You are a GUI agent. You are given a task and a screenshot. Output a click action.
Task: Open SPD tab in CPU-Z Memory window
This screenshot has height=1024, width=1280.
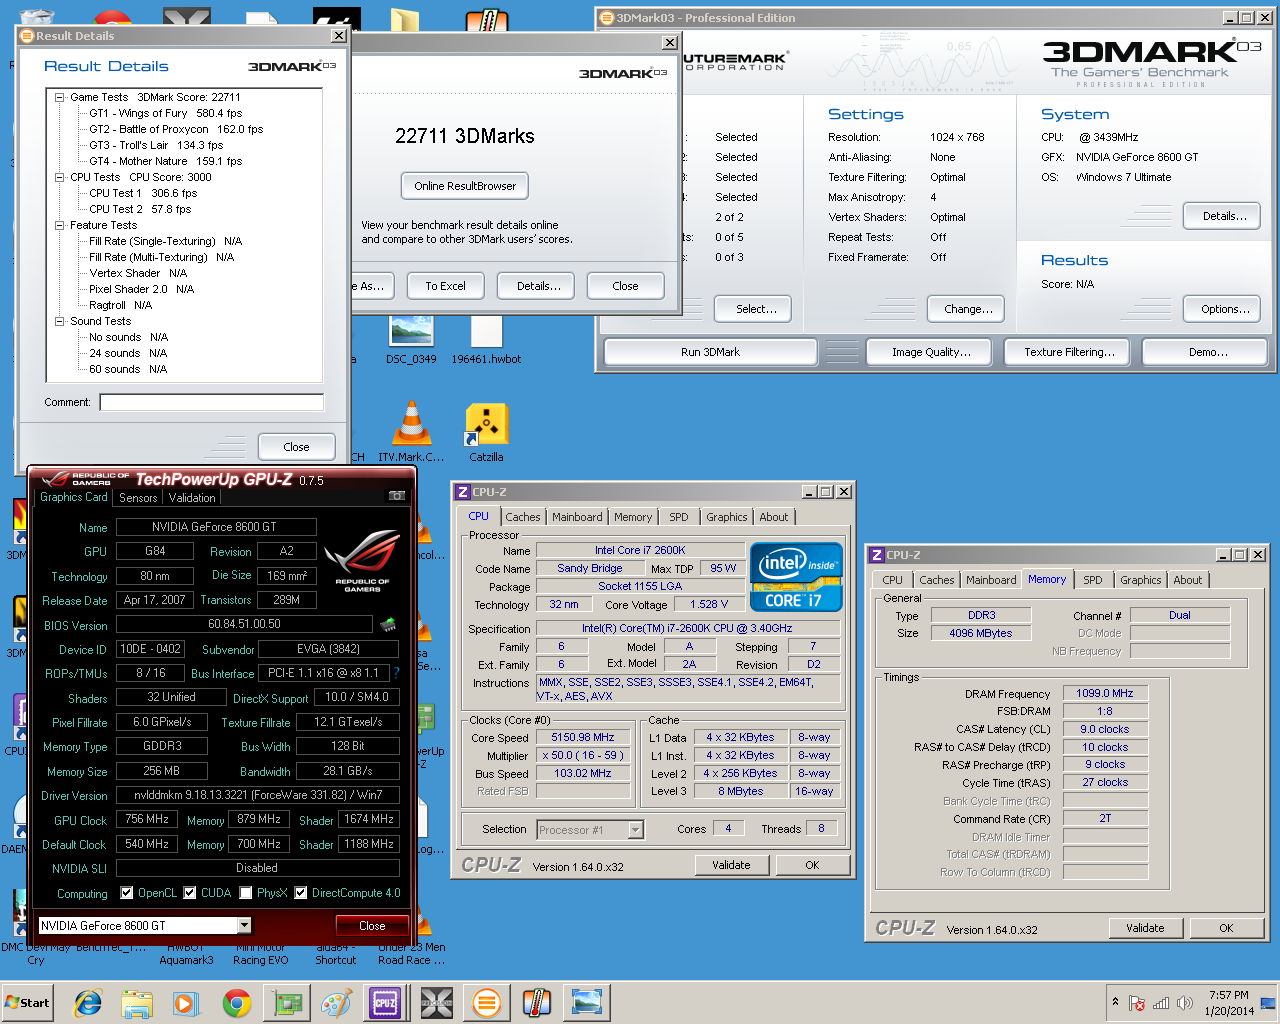click(1093, 580)
